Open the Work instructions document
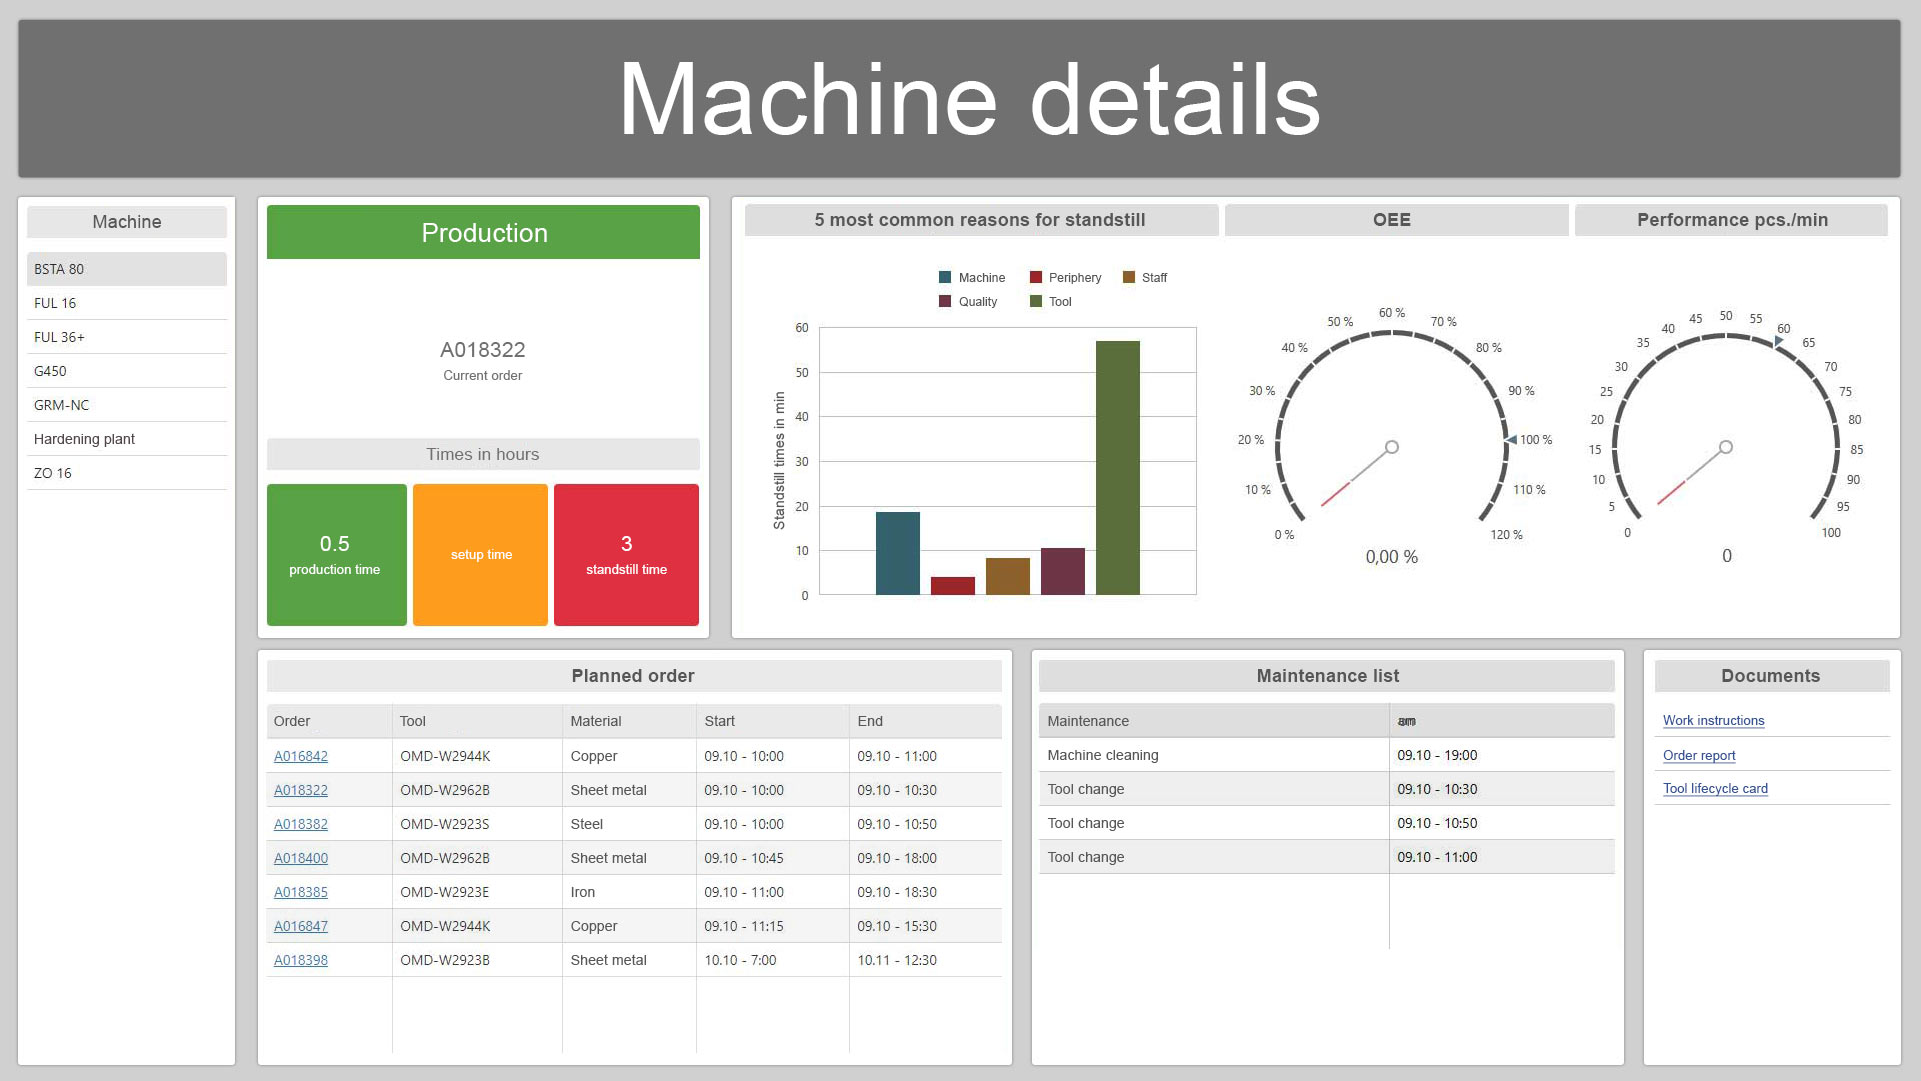1921x1081 pixels. tap(1713, 721)
